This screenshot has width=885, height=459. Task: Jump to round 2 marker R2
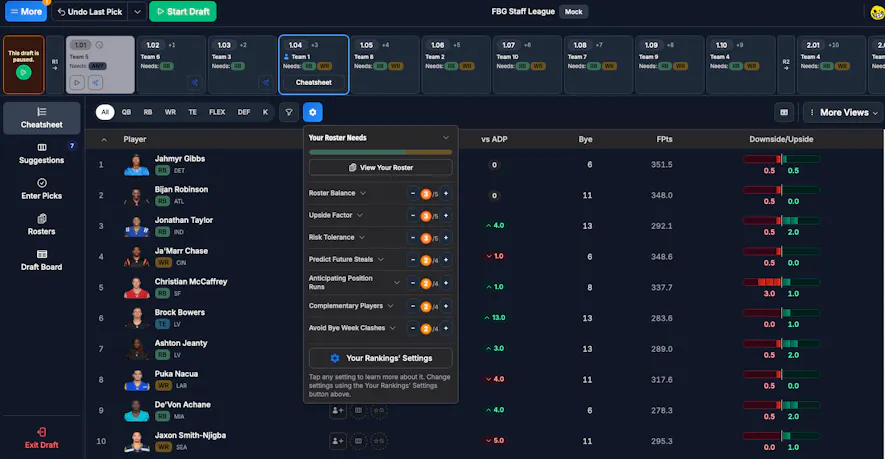(786, 64)
